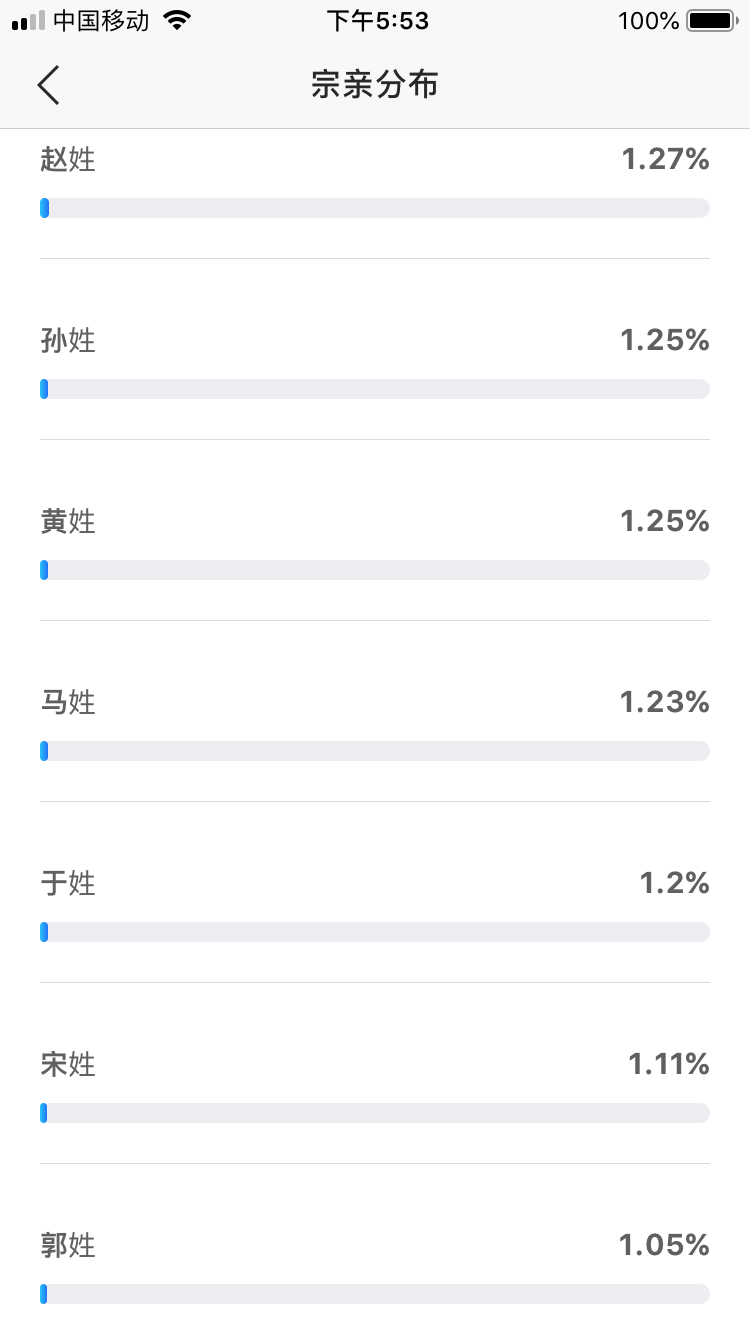Tap the 1.11% percentage value
The height and width of the screenshot is (1334, 750).
[668, 1064]
